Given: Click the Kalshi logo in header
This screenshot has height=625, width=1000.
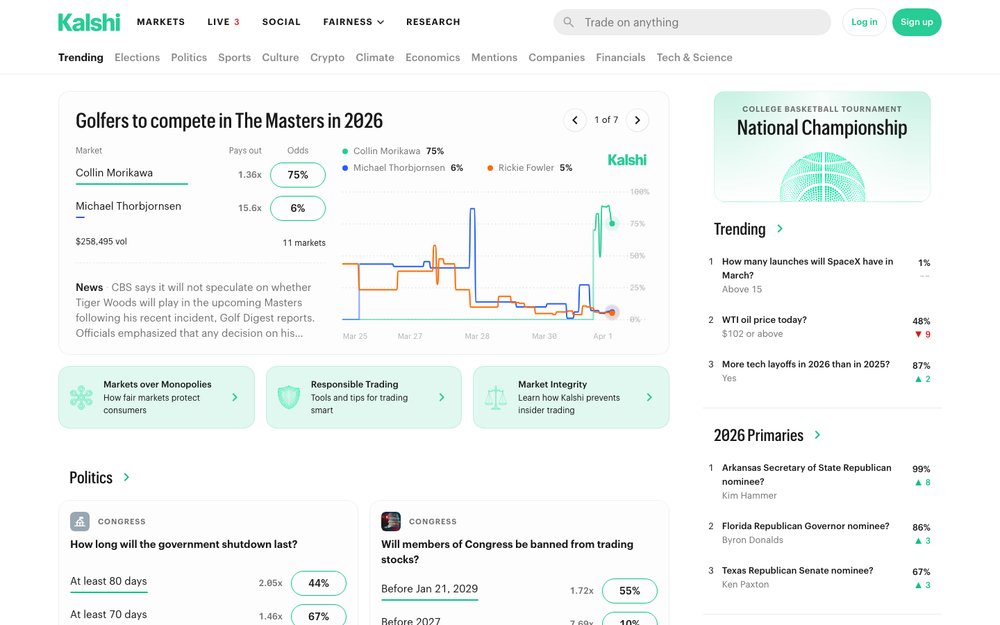Looking at the screenshot, I should [89, 22].
